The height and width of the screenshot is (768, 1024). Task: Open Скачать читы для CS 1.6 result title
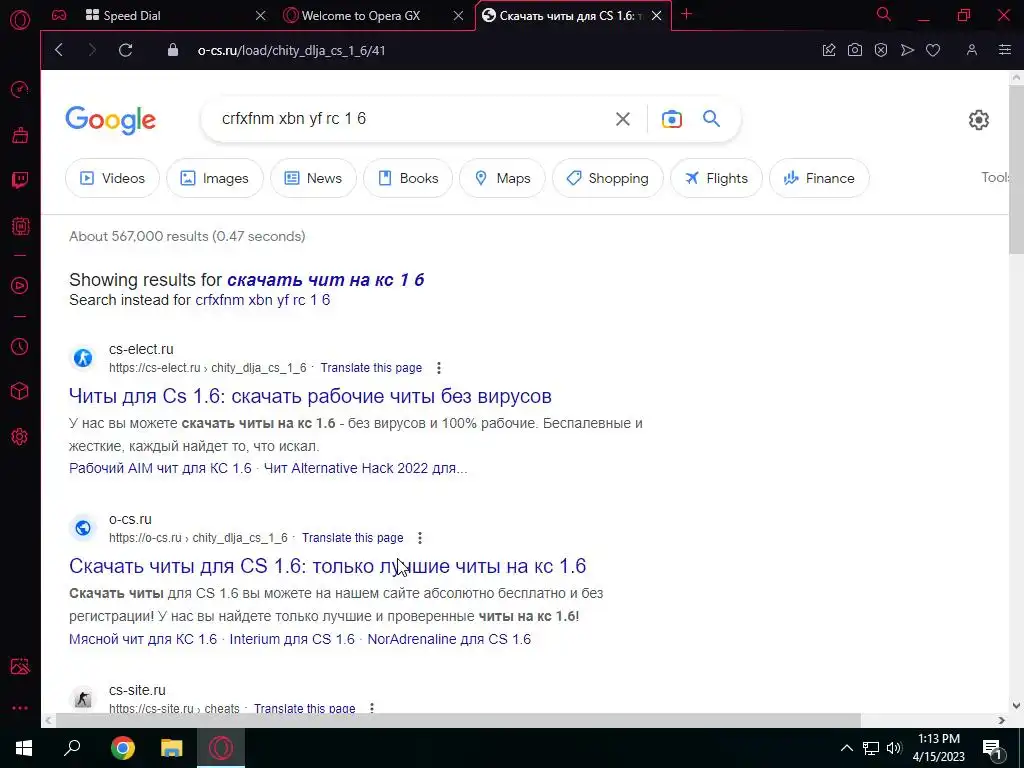point(327,566)
